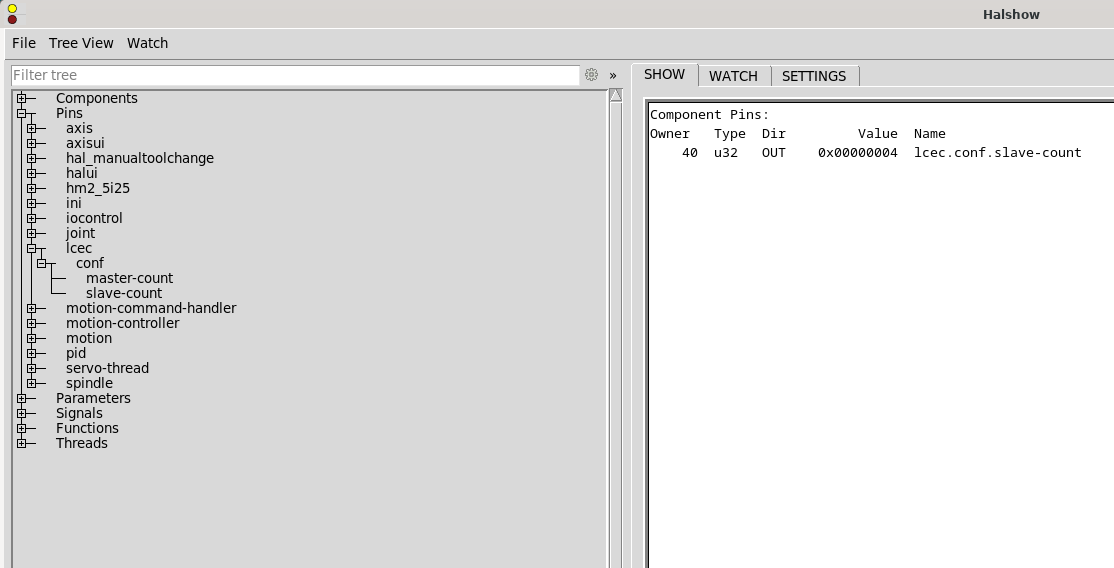Click the yellow window control dot

point(12,9)
